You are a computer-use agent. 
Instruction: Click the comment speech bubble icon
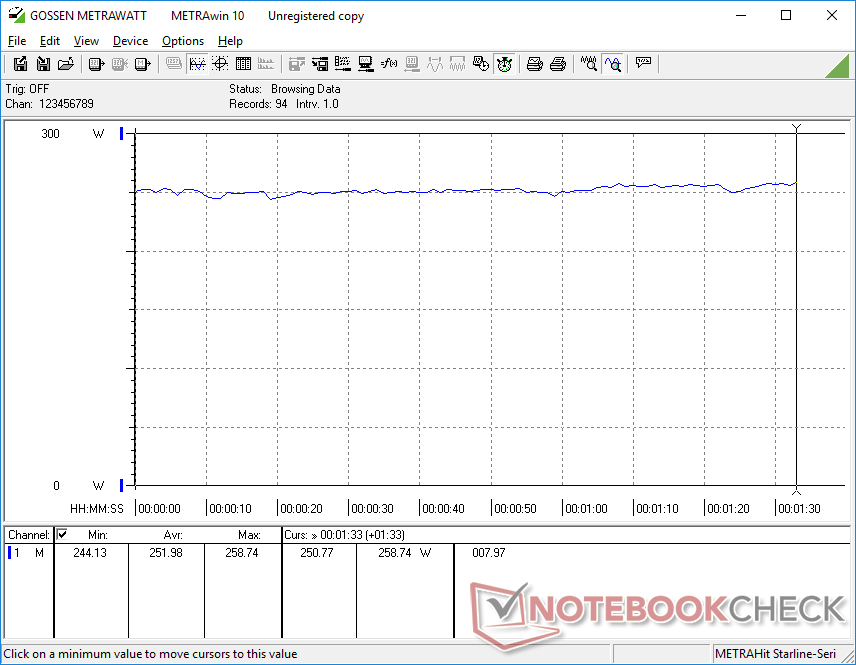[x=643, y=63]
